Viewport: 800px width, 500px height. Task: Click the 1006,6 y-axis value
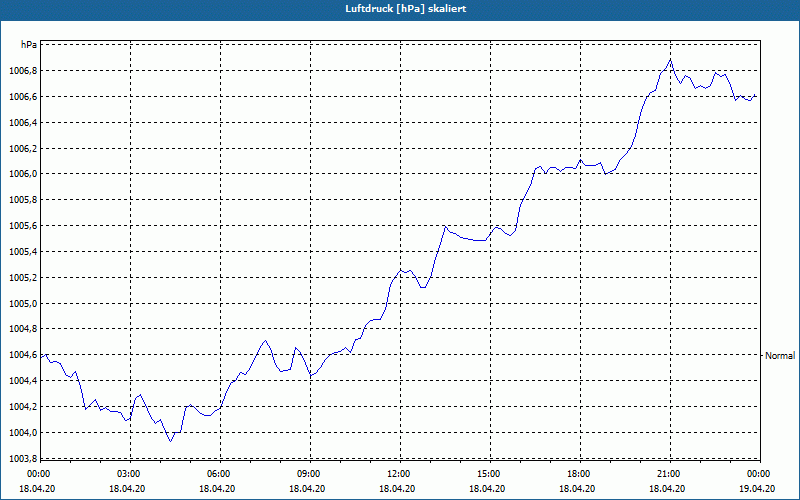click(x=23, y=96)
